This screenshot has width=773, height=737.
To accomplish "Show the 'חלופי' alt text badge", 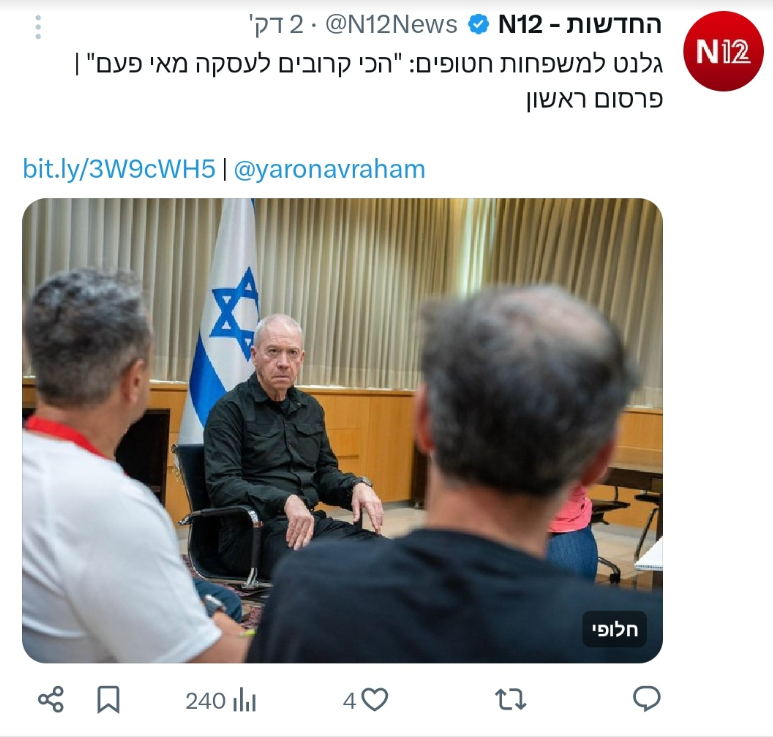I will [615, 629].
